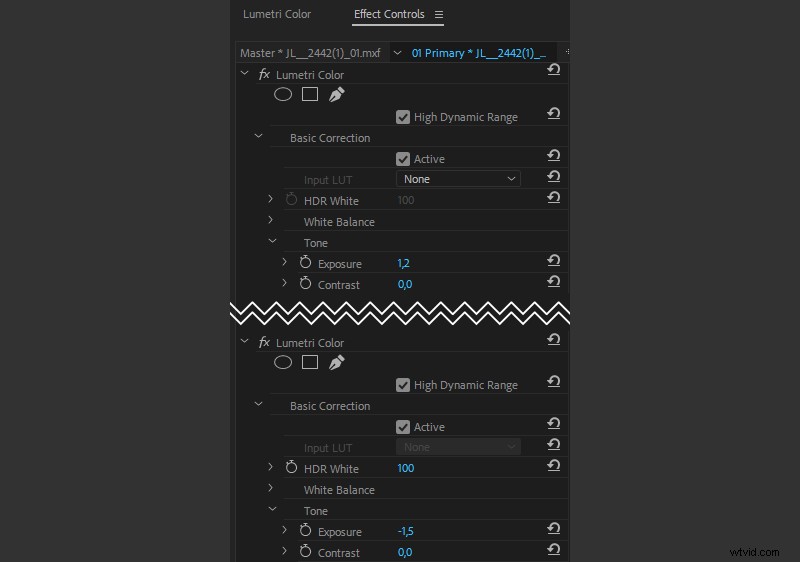
Task: Reset the Active setting in the second Lumetri Color effect
Action: (x=554, y=423)
